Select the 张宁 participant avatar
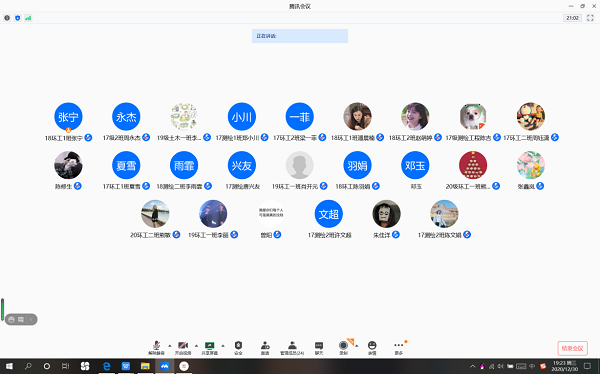The height and width of the screenshot is (374, 600). (68, 117)
